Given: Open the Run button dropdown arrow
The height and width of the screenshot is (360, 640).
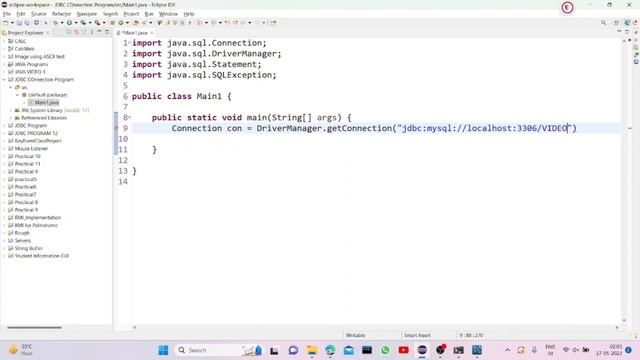Looking at the screenshot, I should pos(76,23).
